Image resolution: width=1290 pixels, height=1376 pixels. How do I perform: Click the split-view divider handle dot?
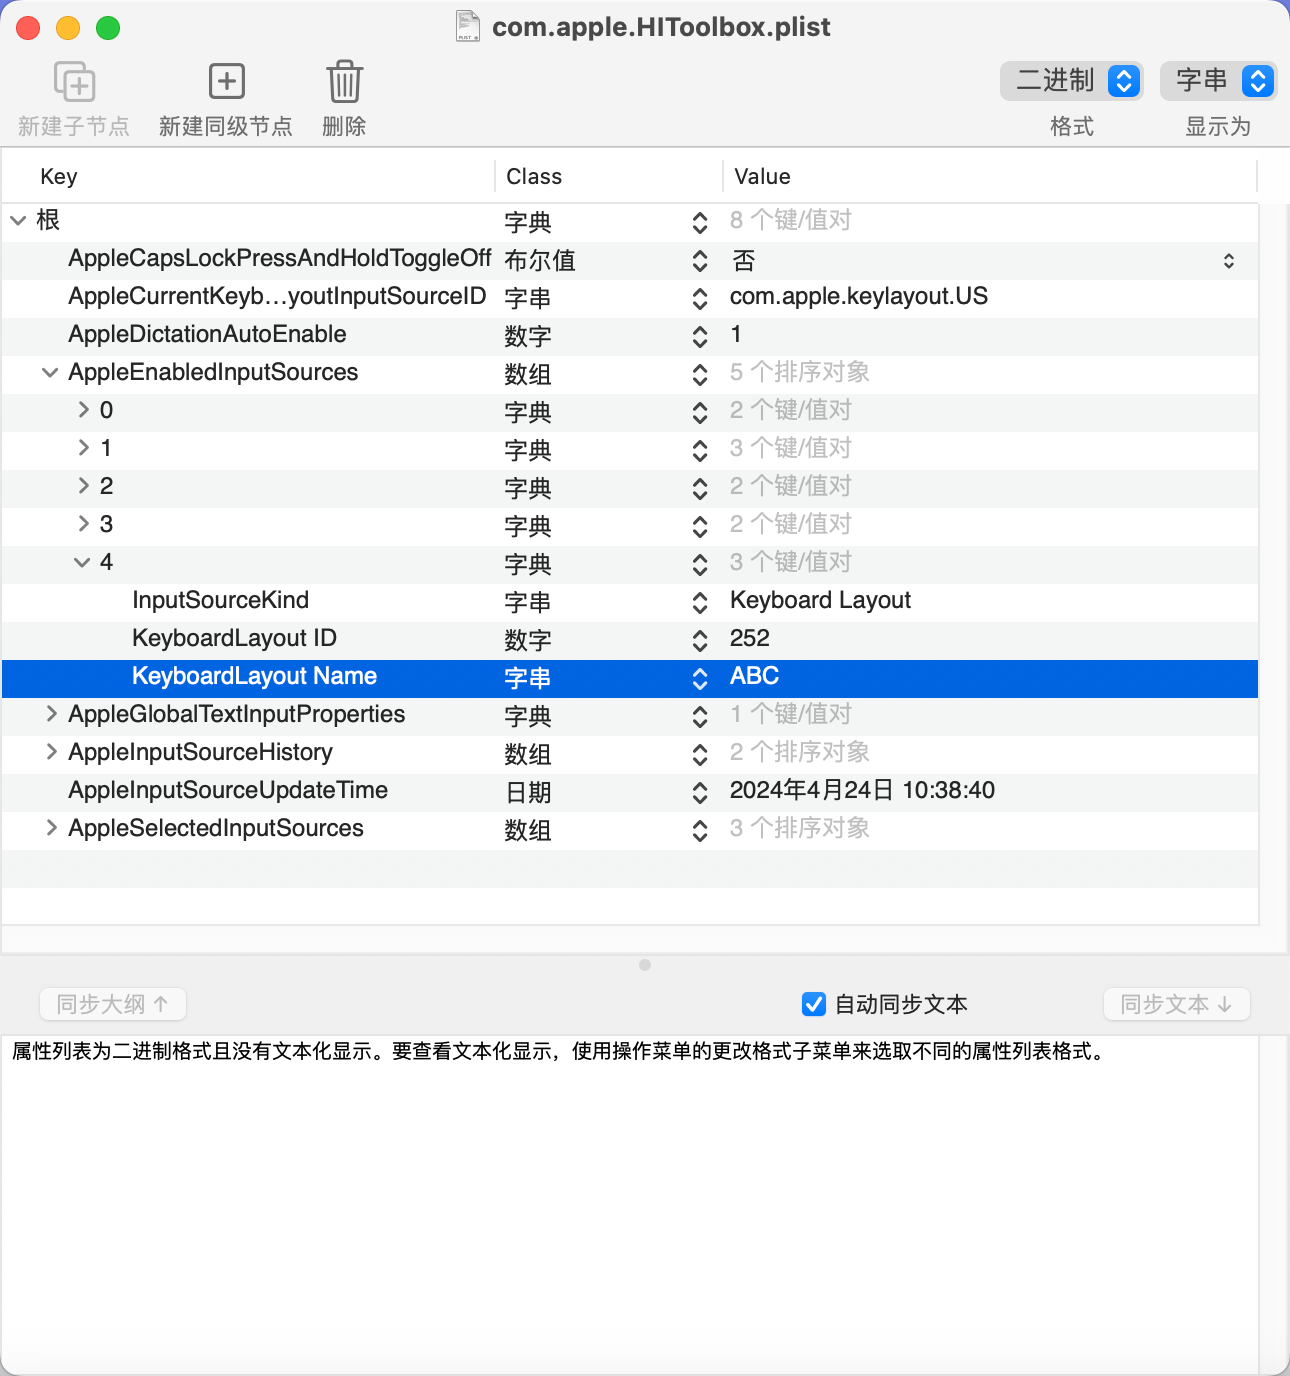645,965
